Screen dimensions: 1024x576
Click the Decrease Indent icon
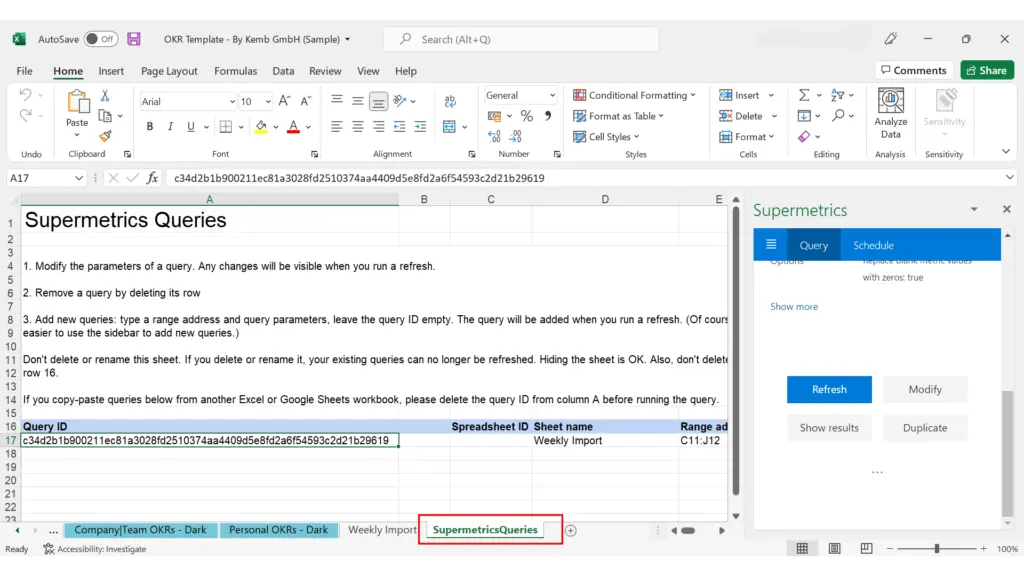coord(399,127)
